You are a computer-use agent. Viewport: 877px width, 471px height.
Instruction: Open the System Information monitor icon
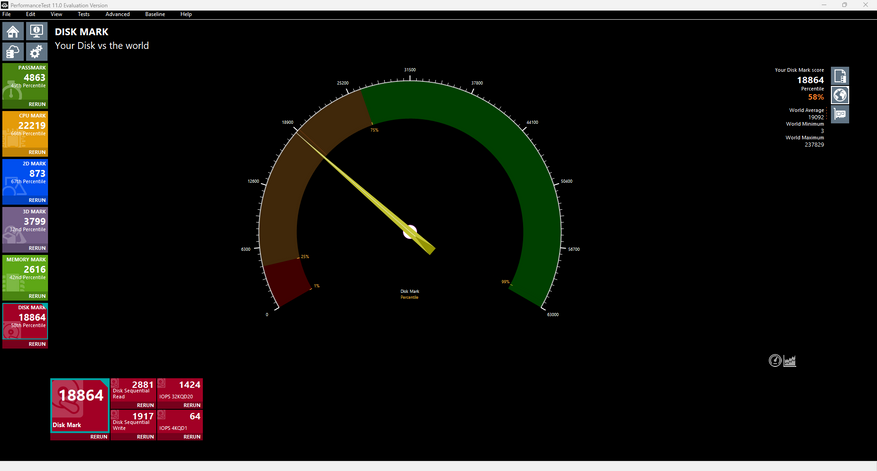36,31
